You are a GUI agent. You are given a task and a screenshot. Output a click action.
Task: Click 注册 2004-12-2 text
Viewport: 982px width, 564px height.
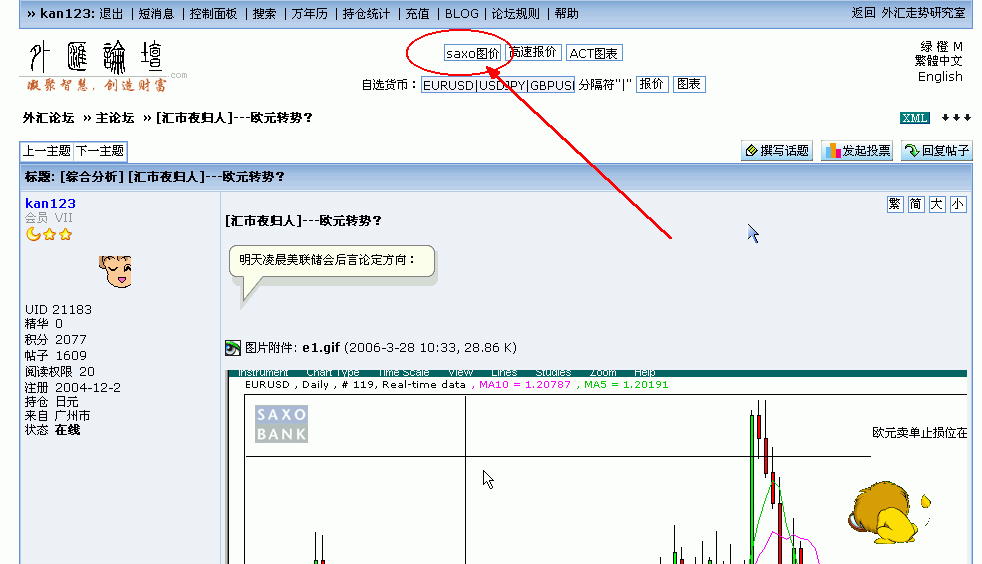click(x=73, y=387)
